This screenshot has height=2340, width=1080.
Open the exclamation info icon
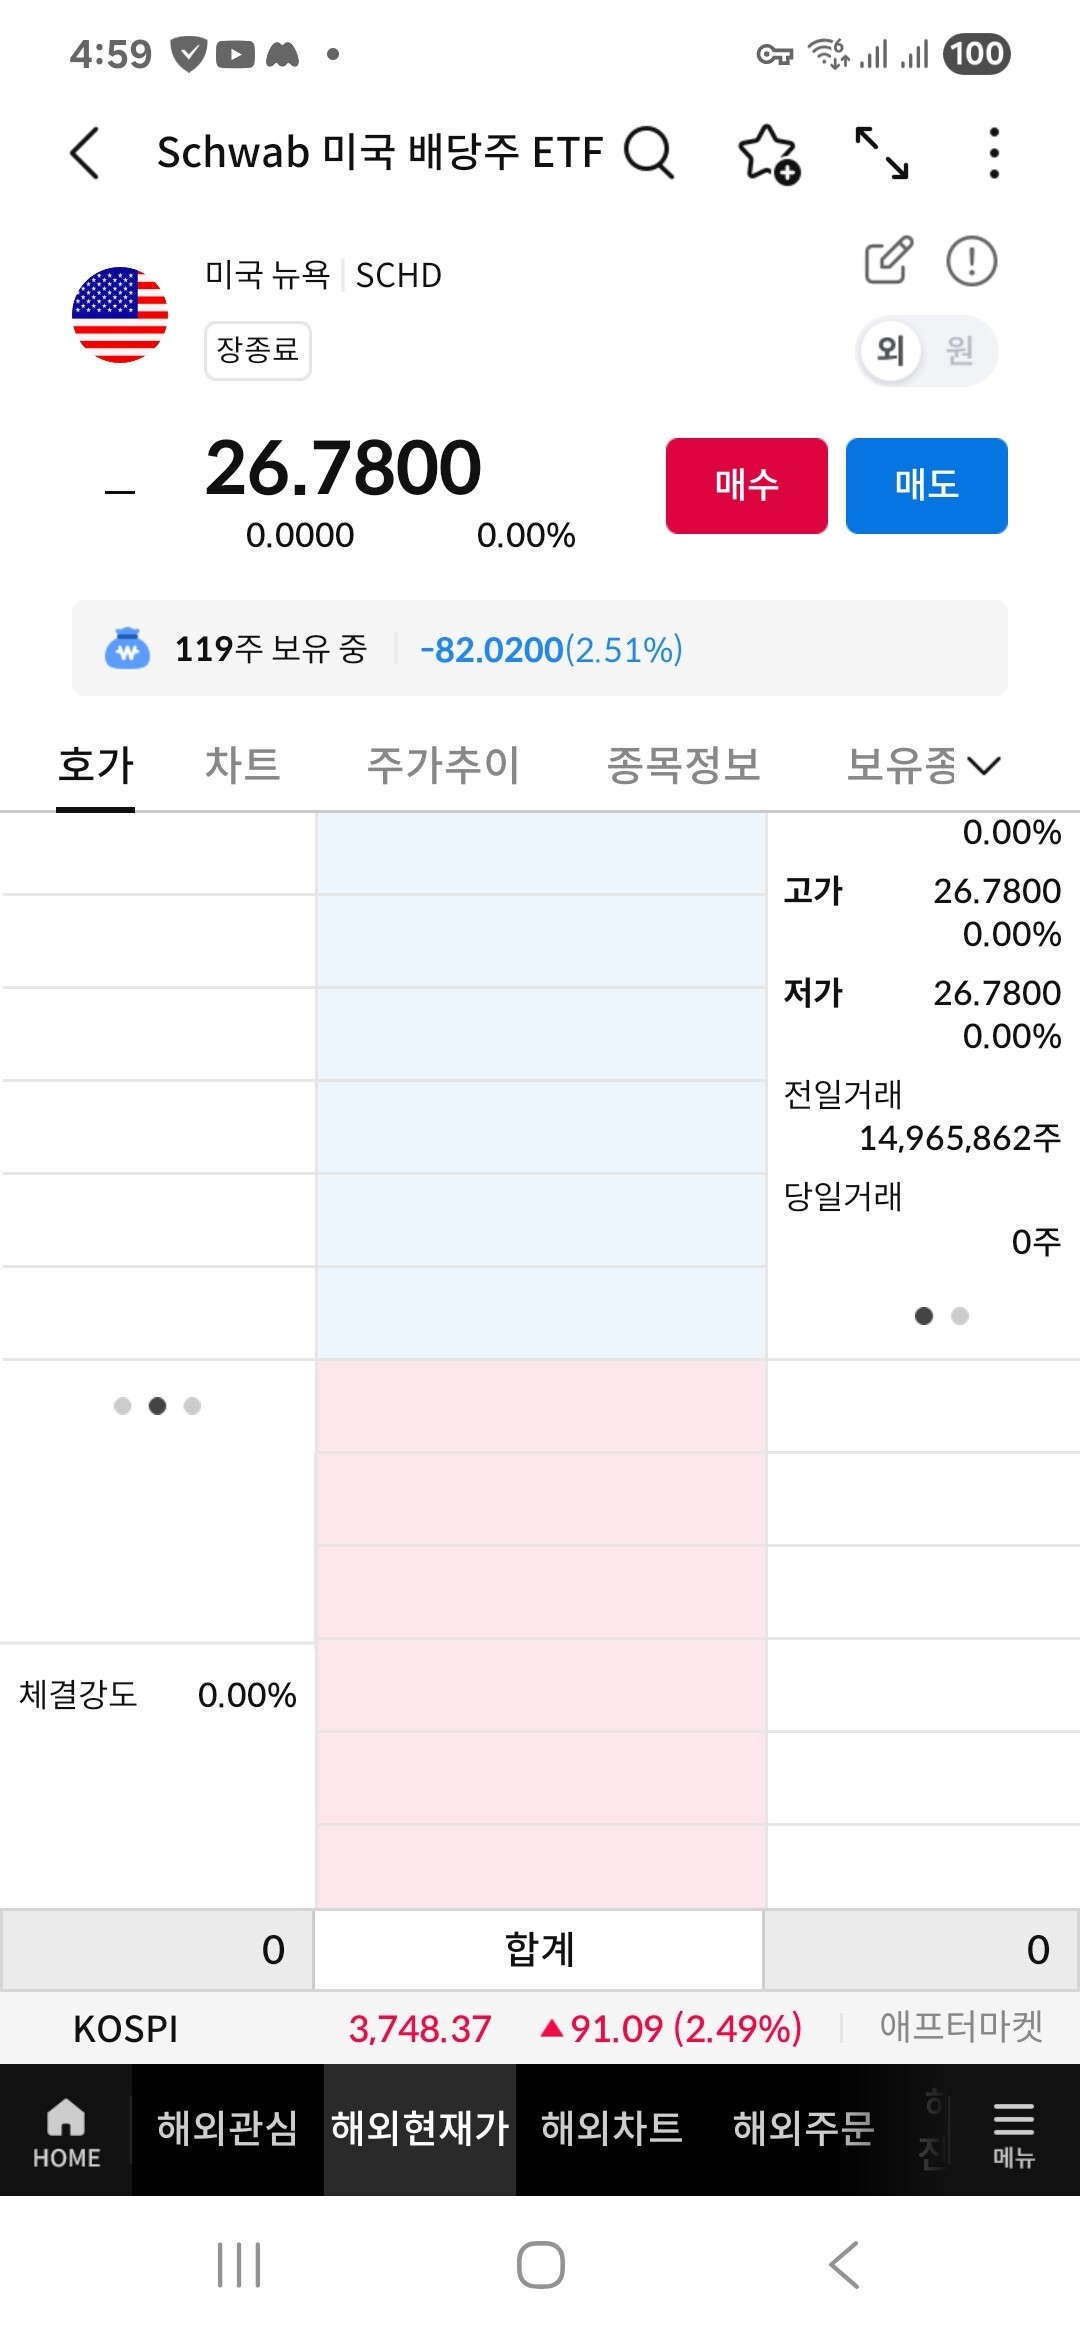(x=971, y=262)
